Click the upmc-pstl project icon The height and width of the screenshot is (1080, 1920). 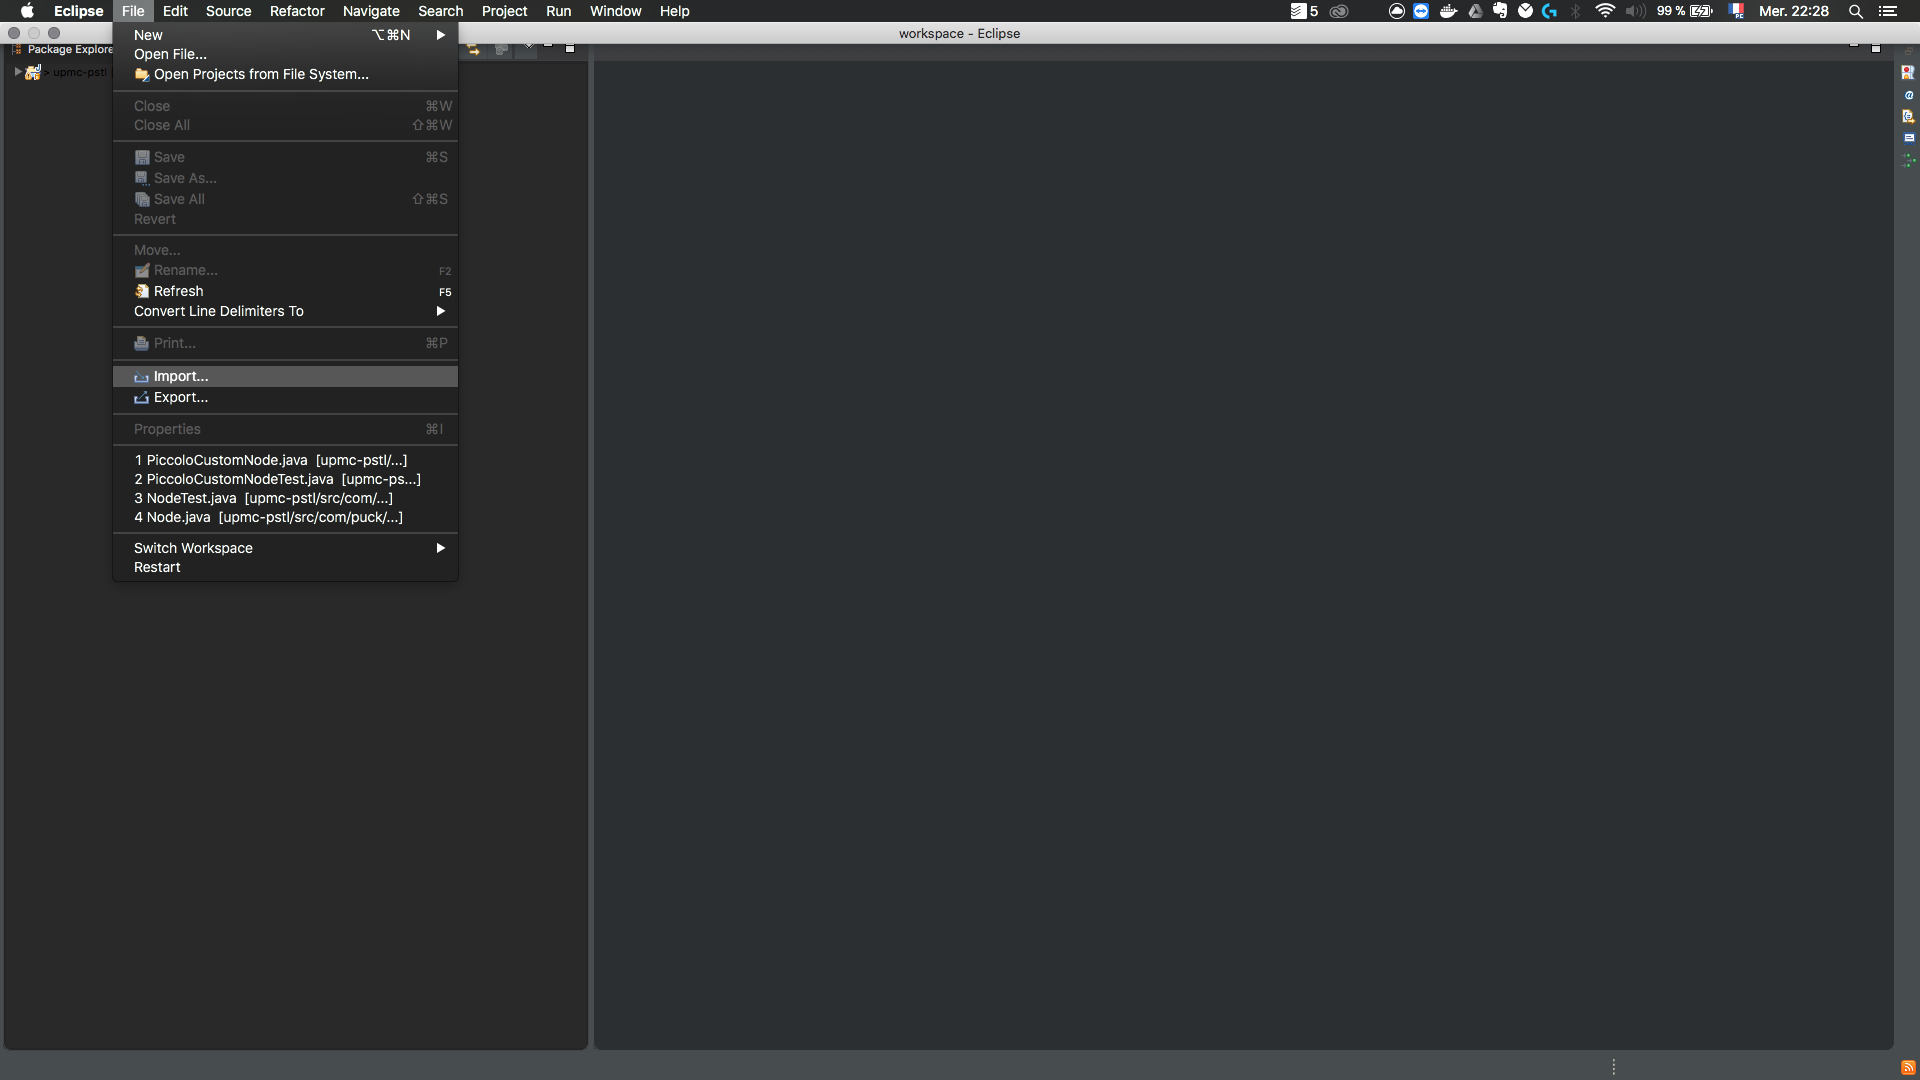point(33,72)
